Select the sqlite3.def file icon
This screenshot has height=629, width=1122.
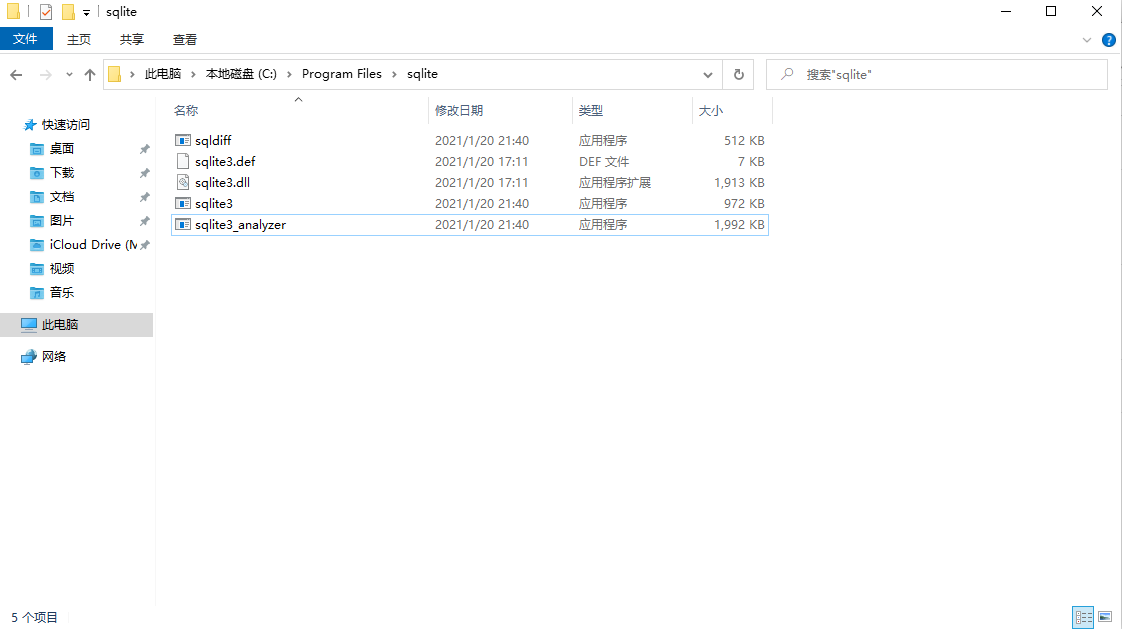(x=183, y=161)
